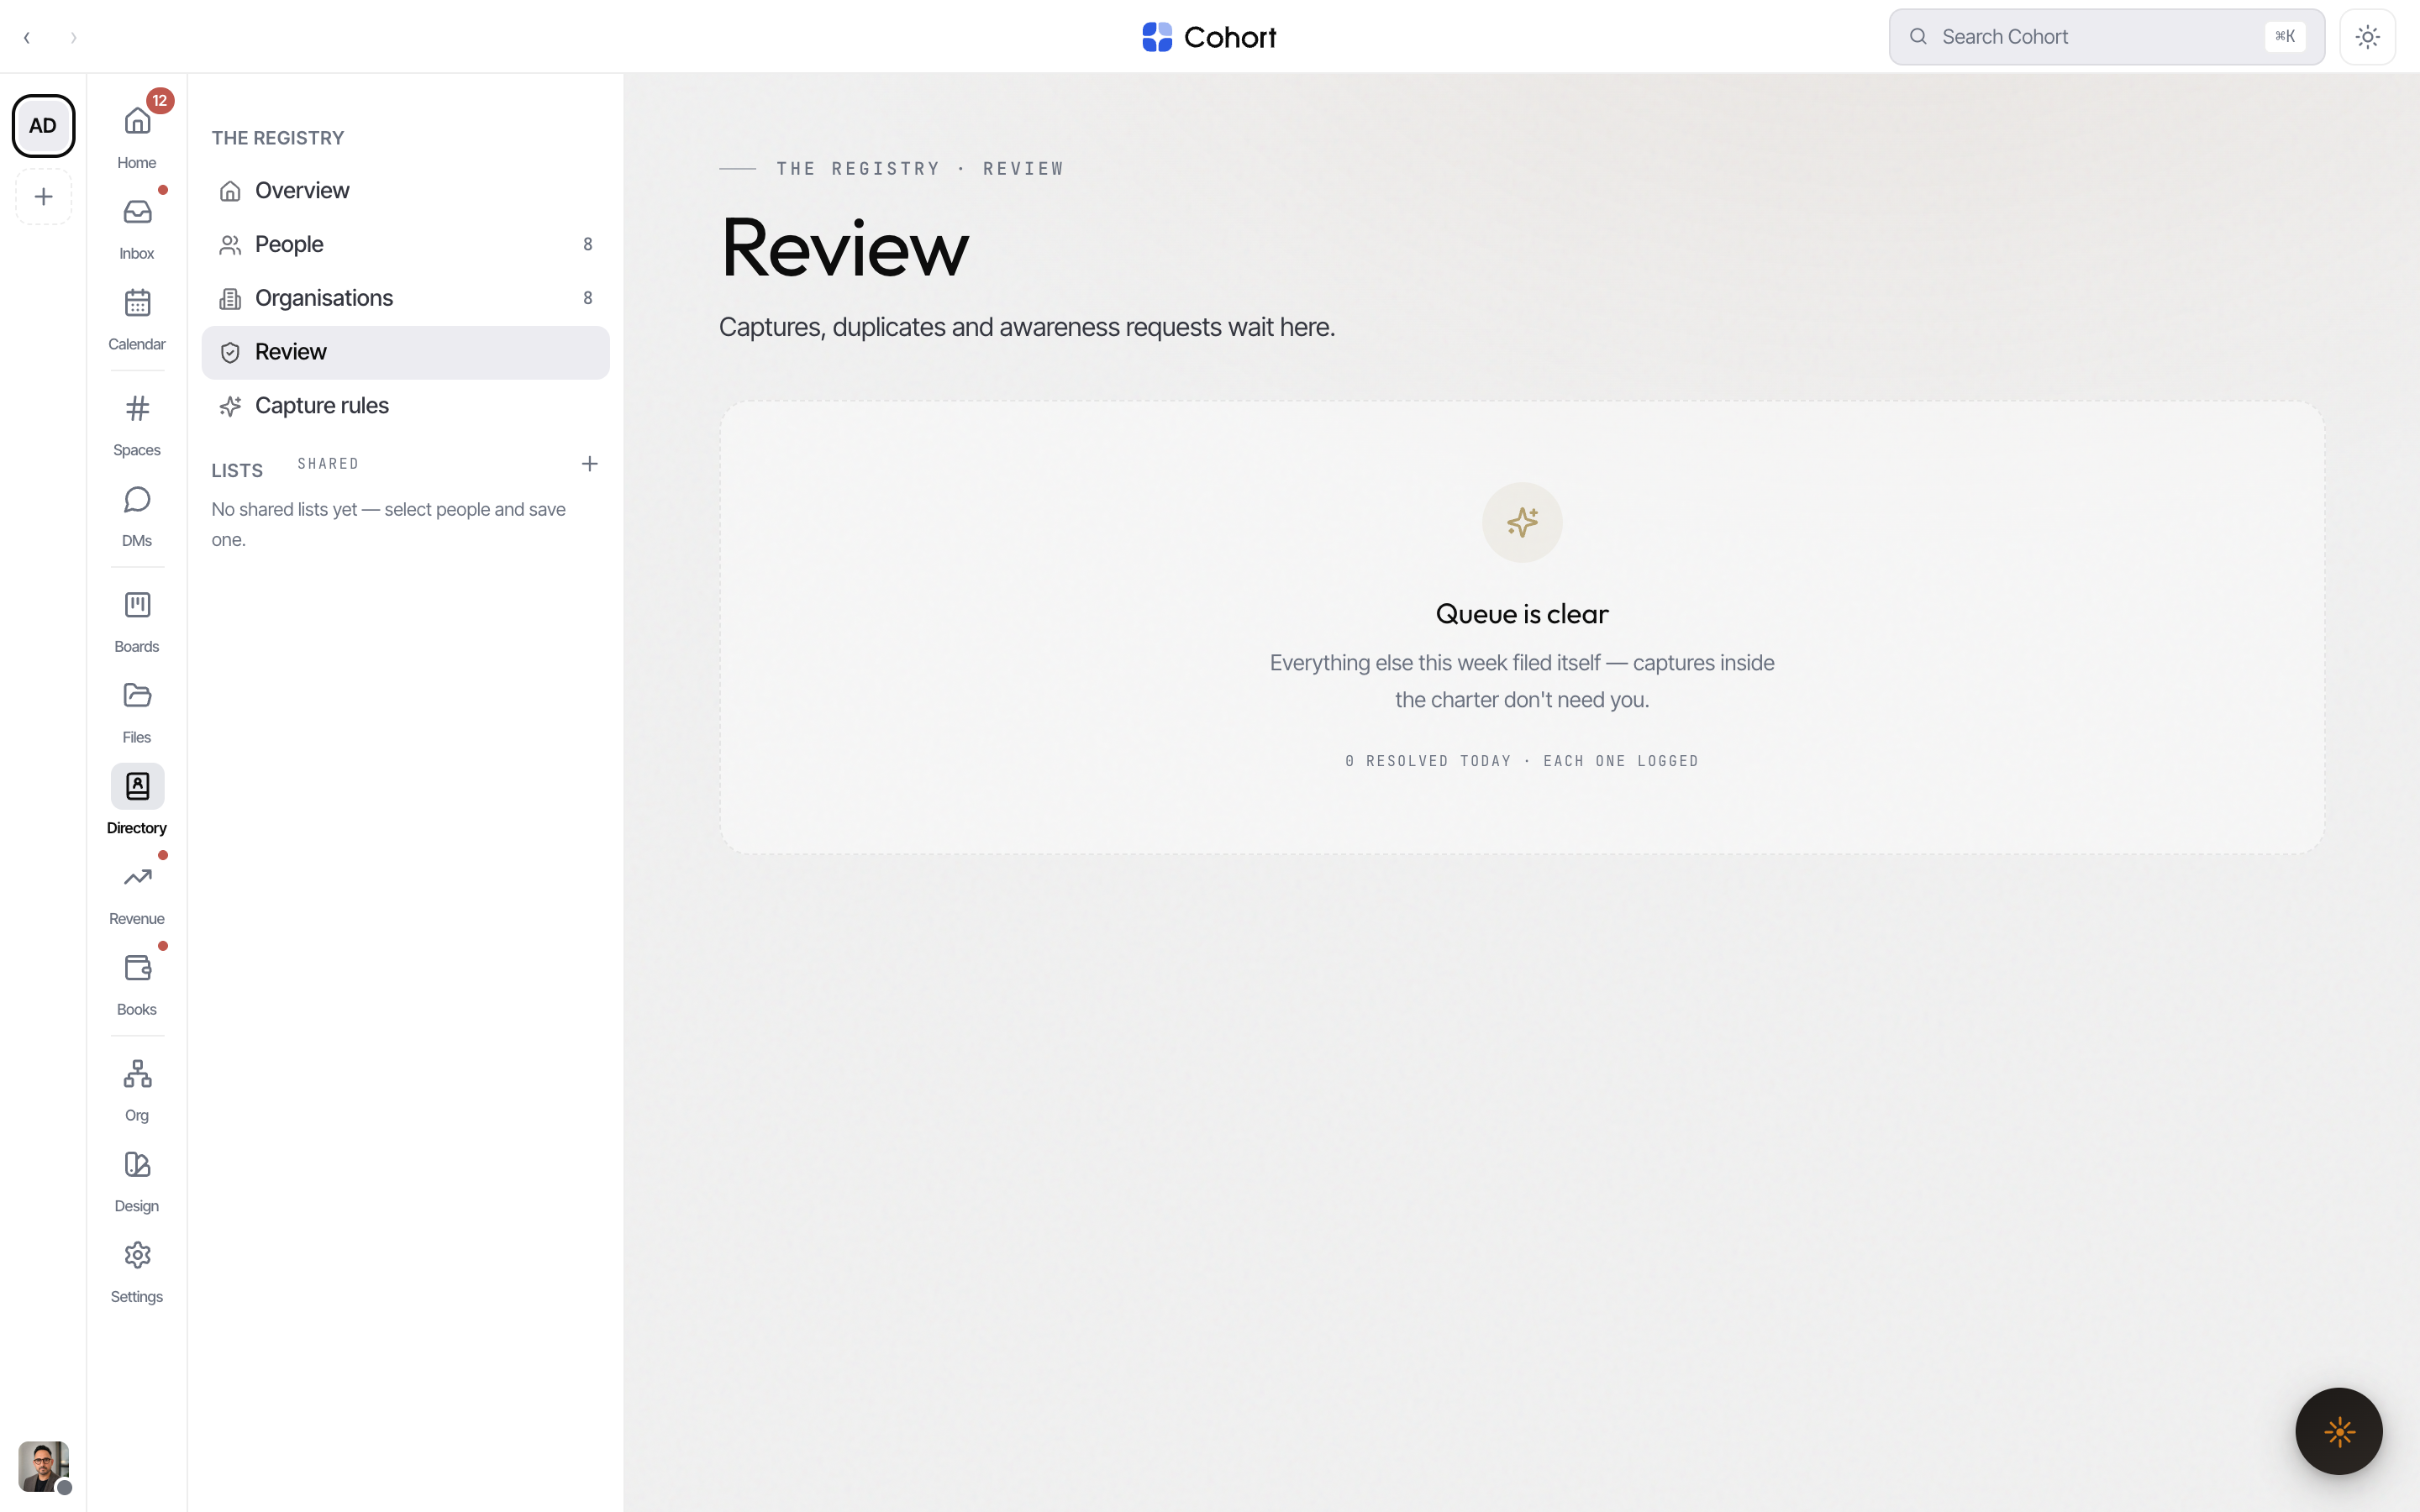The width and height of the screenshot is (2420, 1512).
Task: Click the ⌘K shortcut hint
Action: click(x=2285, y=37)
